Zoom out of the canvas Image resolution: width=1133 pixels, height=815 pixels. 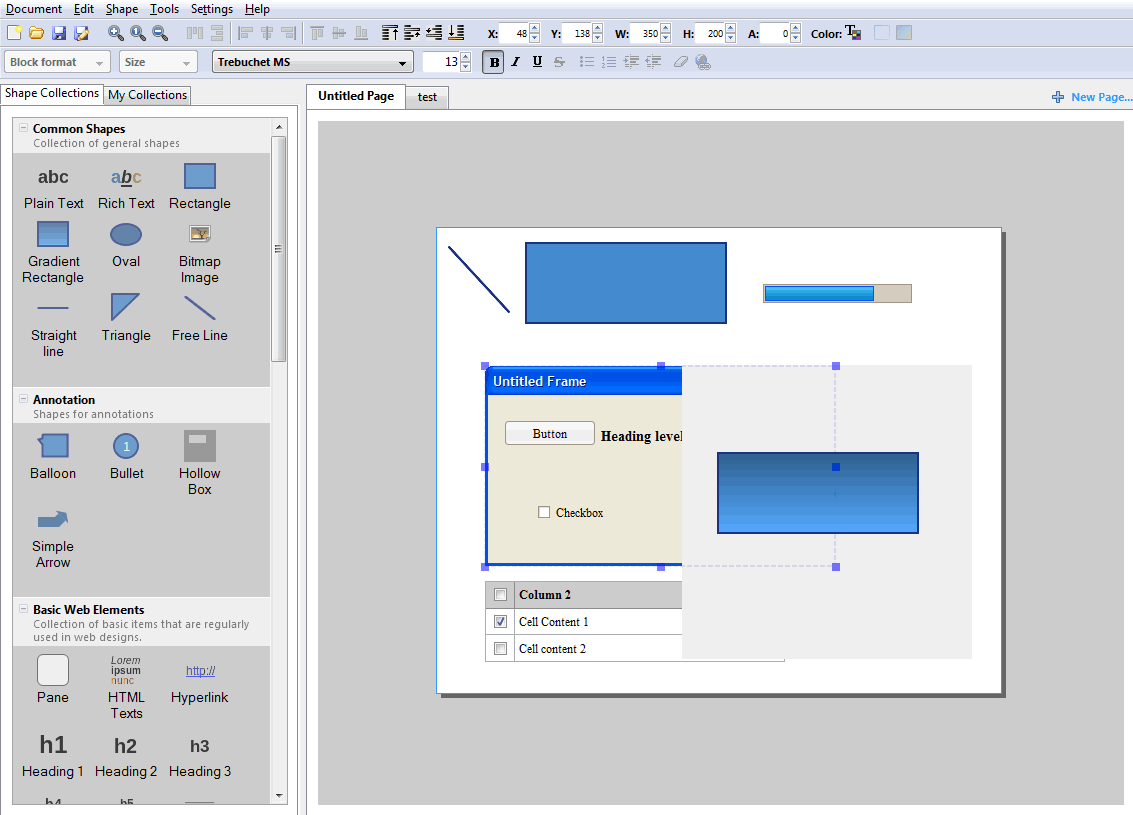(x=160, y=33)
